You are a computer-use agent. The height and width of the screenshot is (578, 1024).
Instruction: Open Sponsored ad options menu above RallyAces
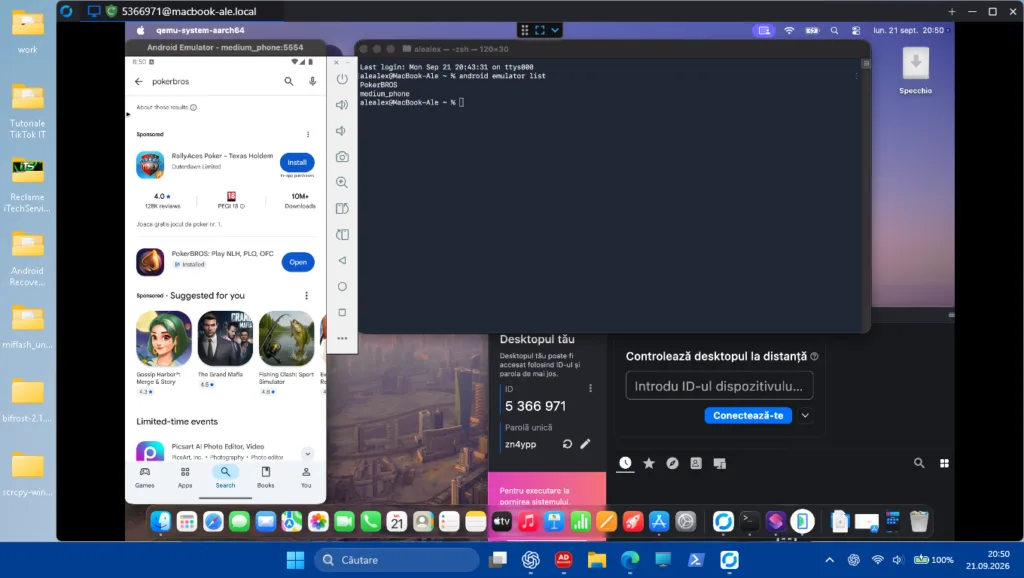pyautogui.click(x=308, y=135)
